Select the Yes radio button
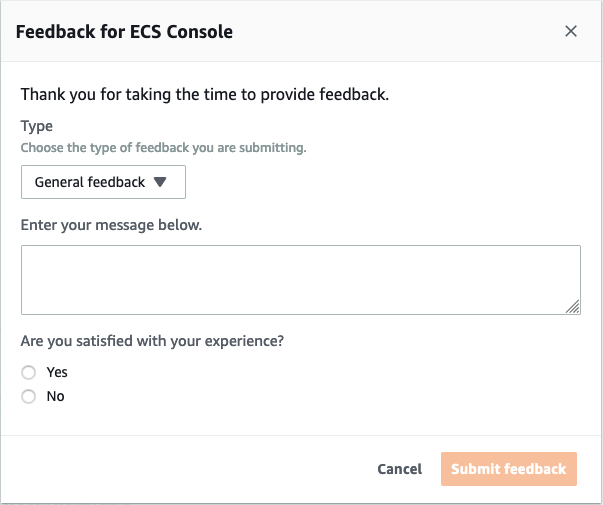The height and width of the screenshot is (505, 603). pos(28,372)
